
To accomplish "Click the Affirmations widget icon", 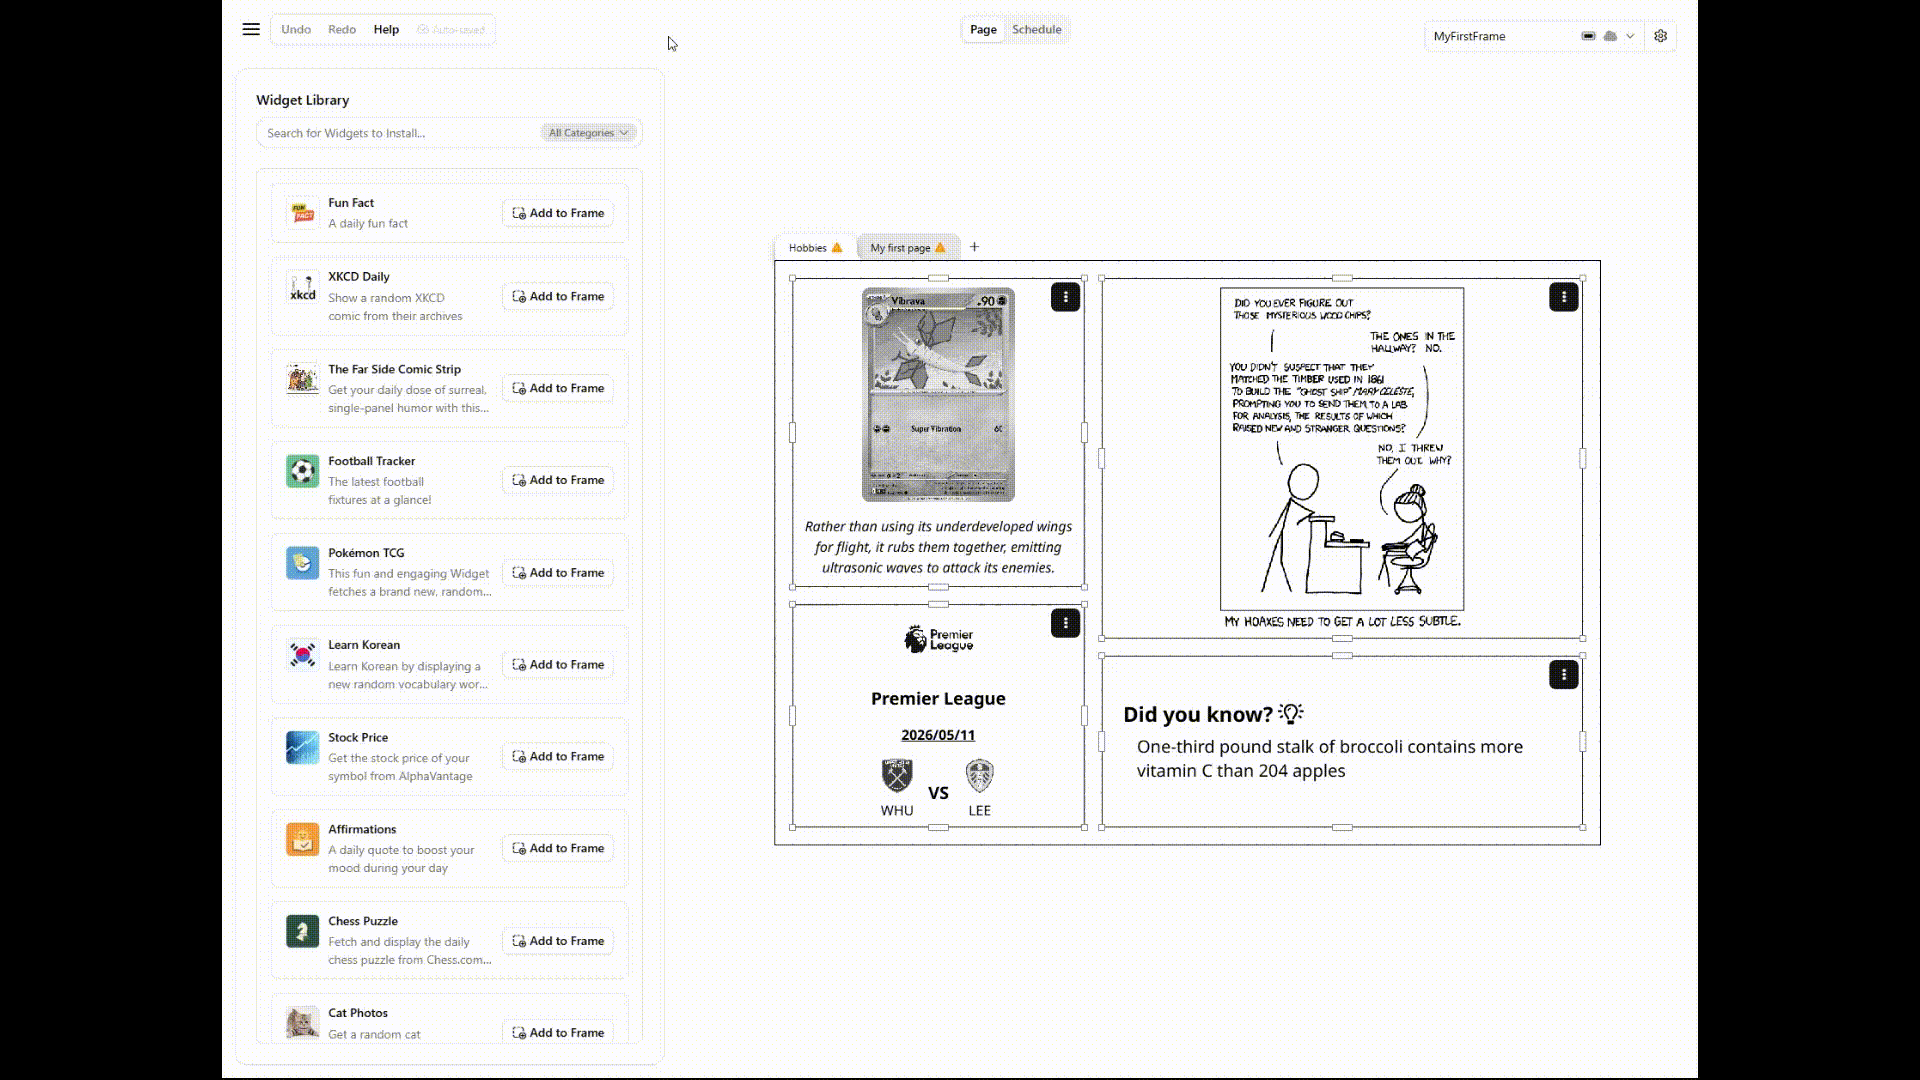I will point(302,839).
